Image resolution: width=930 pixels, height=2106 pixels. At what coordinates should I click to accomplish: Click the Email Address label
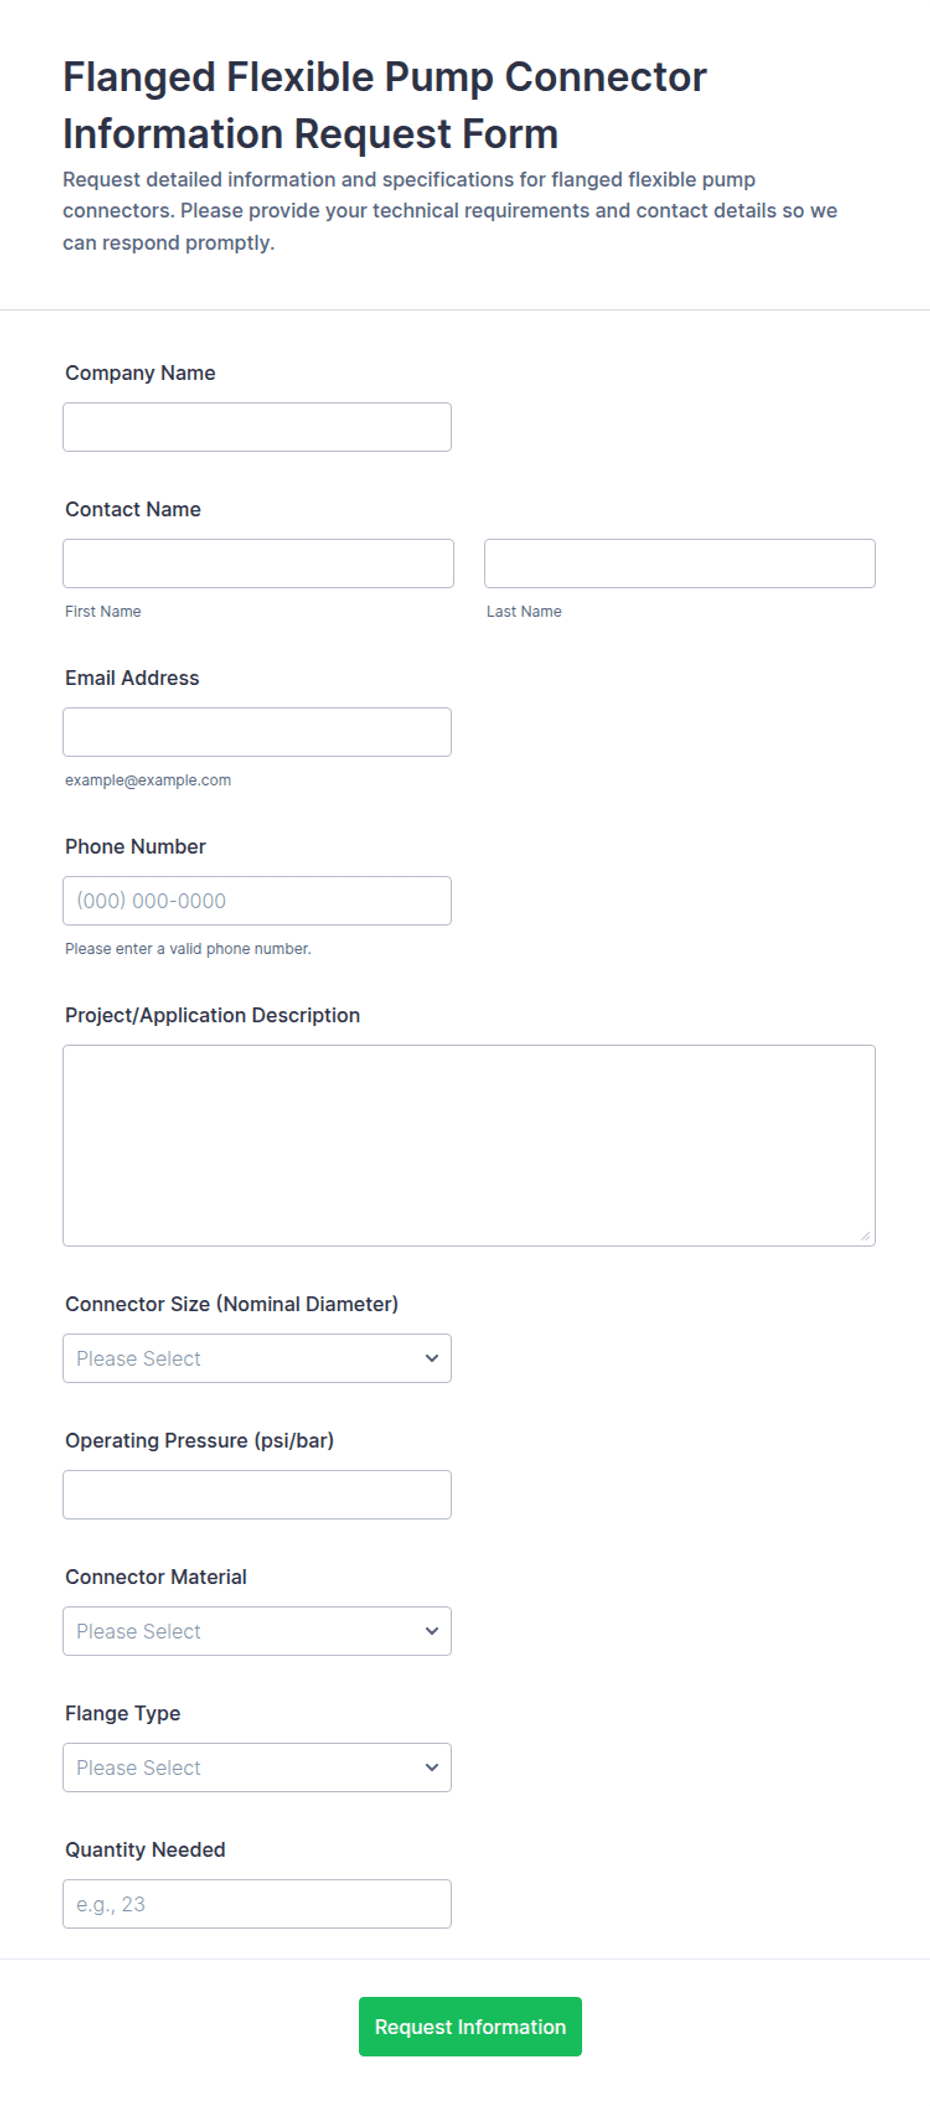(x=132, y=678)
